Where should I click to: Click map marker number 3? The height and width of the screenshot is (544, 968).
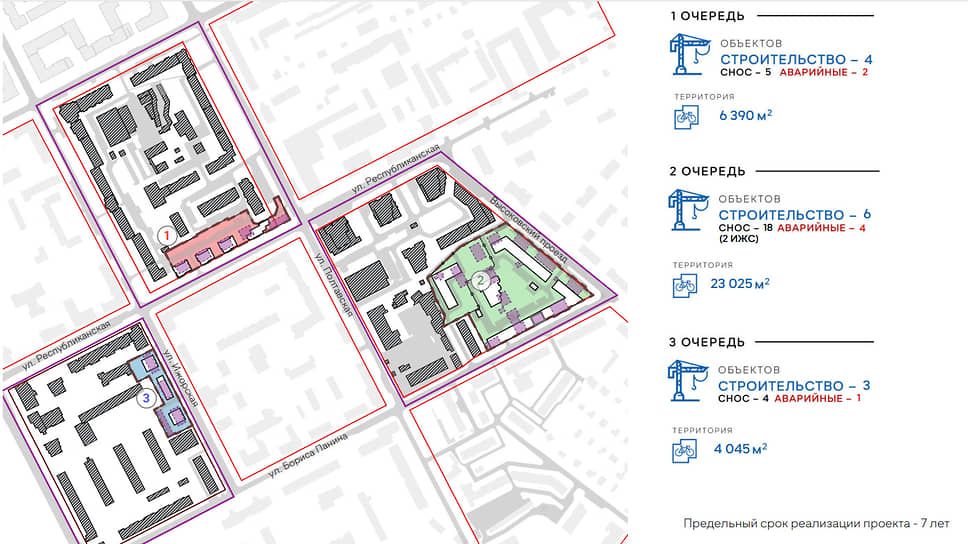click(146, 398)
